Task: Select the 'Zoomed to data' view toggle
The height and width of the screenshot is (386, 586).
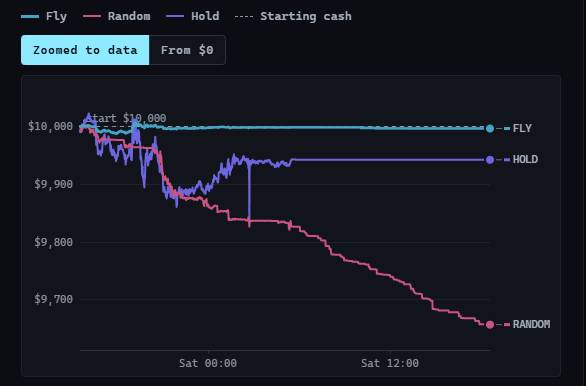Action: (x=85, y=50)
